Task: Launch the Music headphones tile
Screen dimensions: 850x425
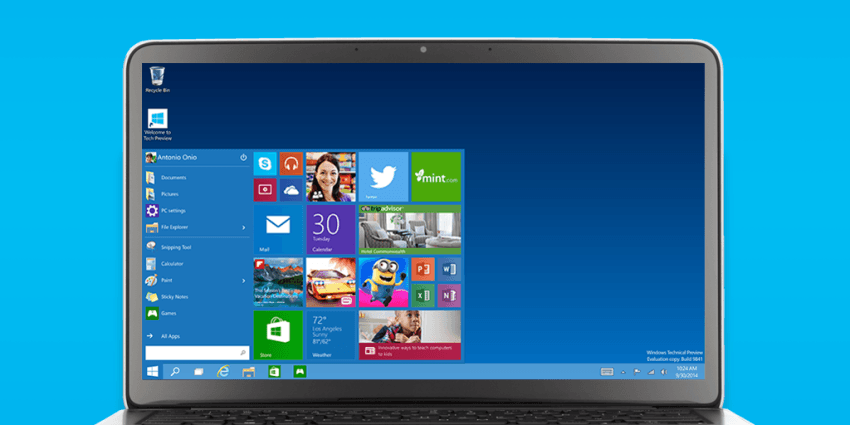Action: (x=291, y=164)
